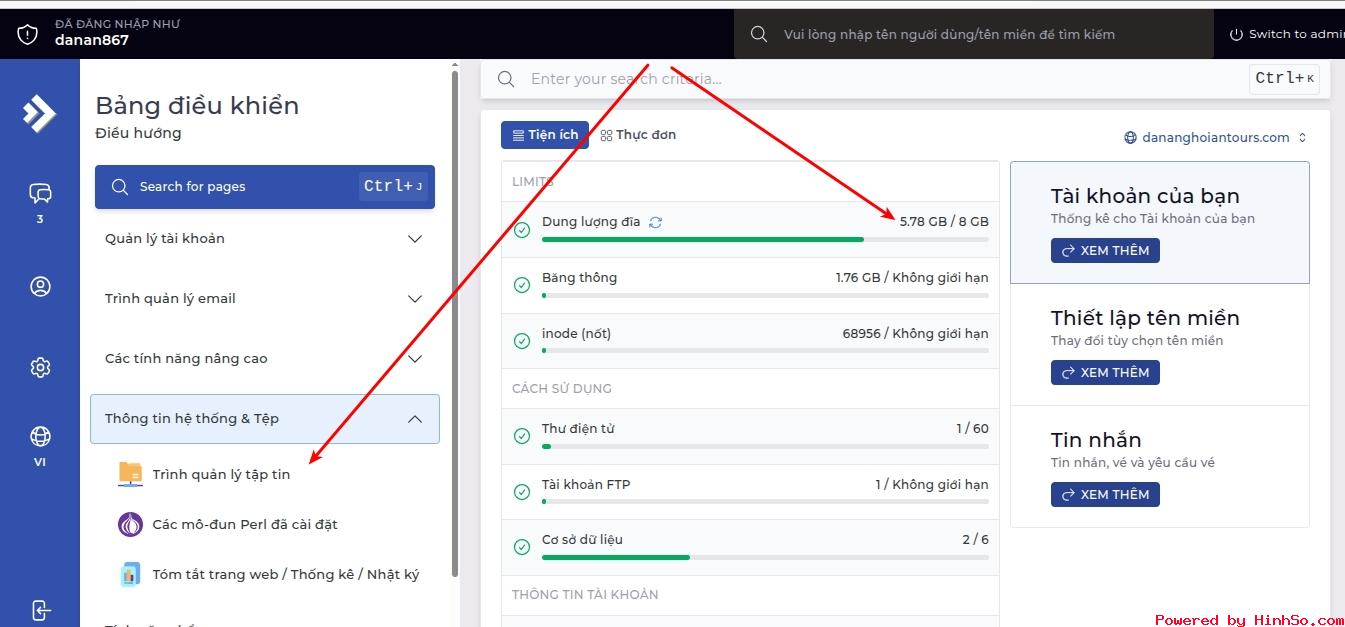This screenshot has height=627, width=1345.
Task: Switch to the Thực đơn view
Action: point(638,135)
